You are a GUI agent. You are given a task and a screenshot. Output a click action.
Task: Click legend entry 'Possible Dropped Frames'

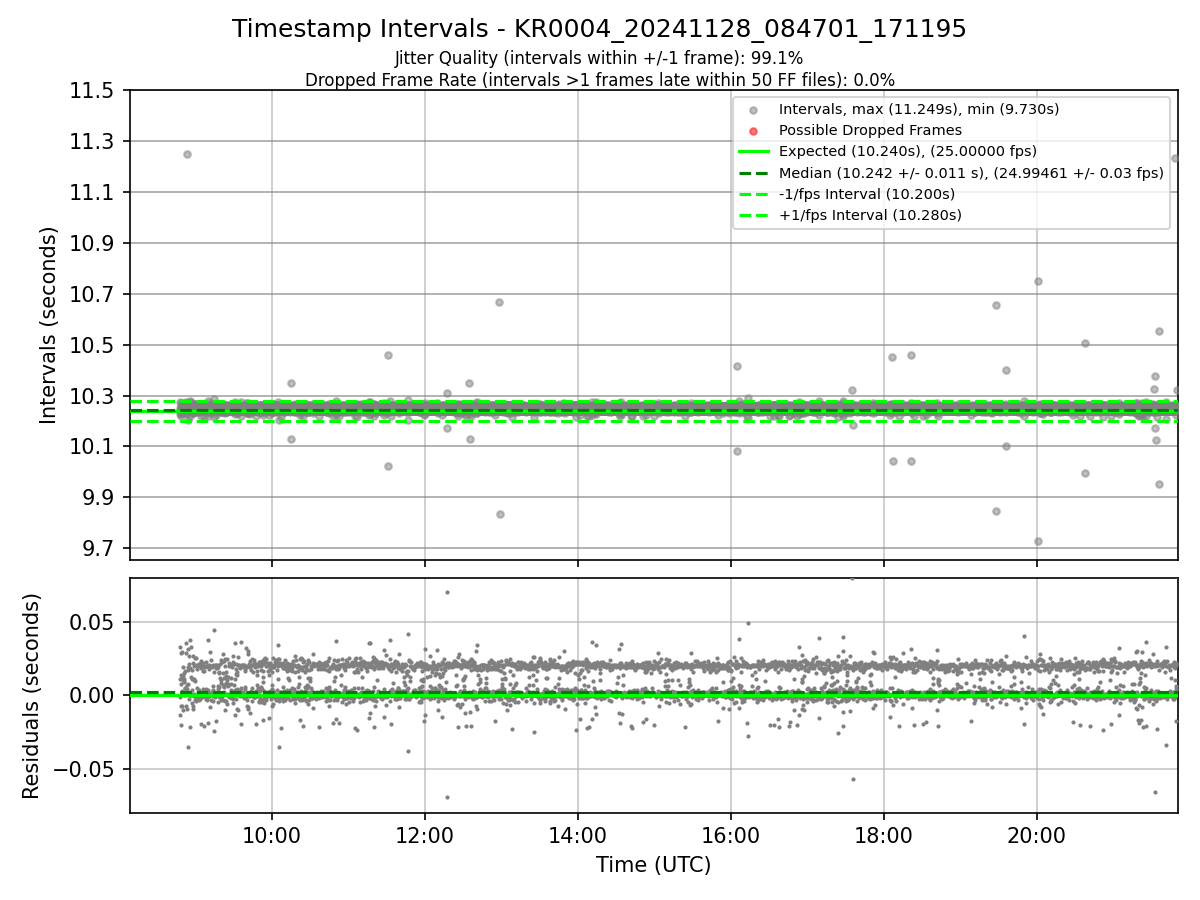[870, 130]
